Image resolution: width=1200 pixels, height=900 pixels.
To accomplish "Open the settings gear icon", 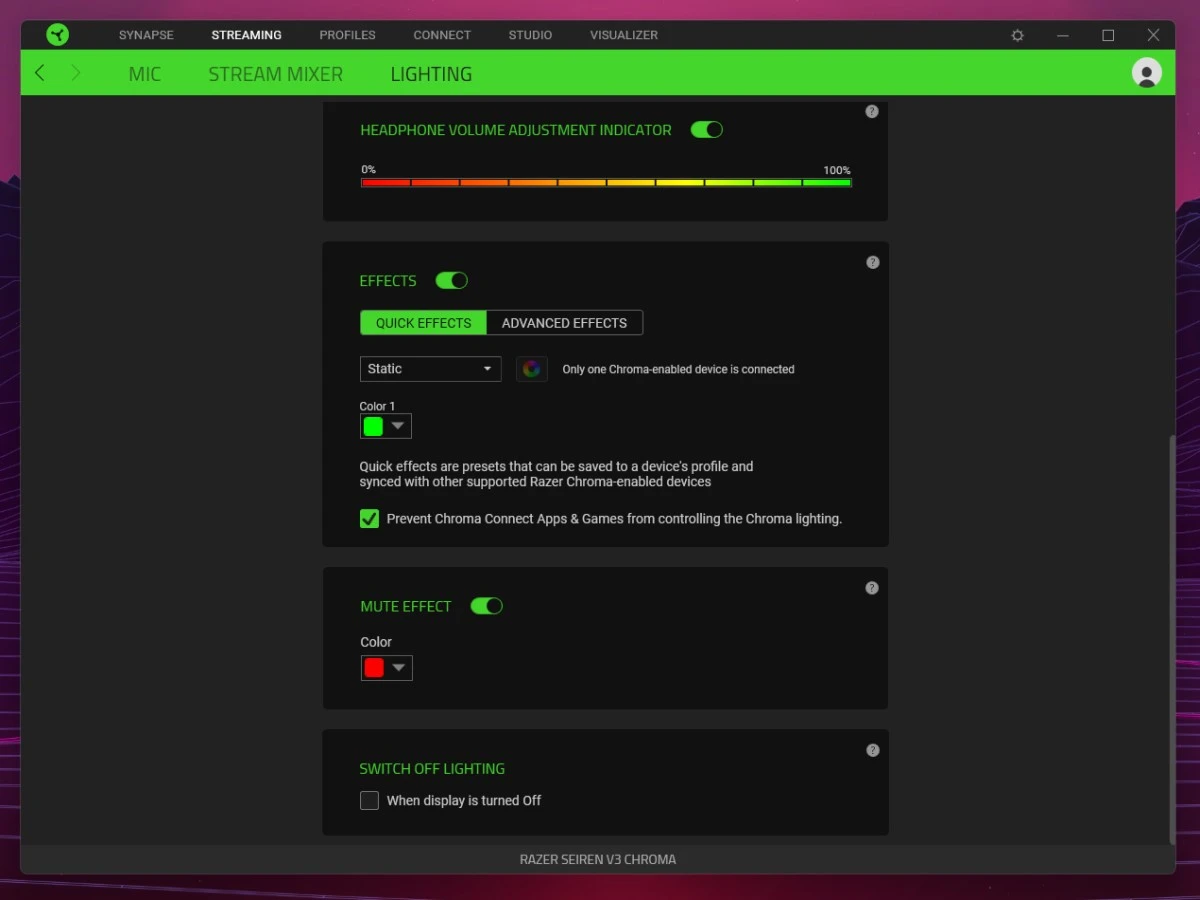I will 1017,35.
